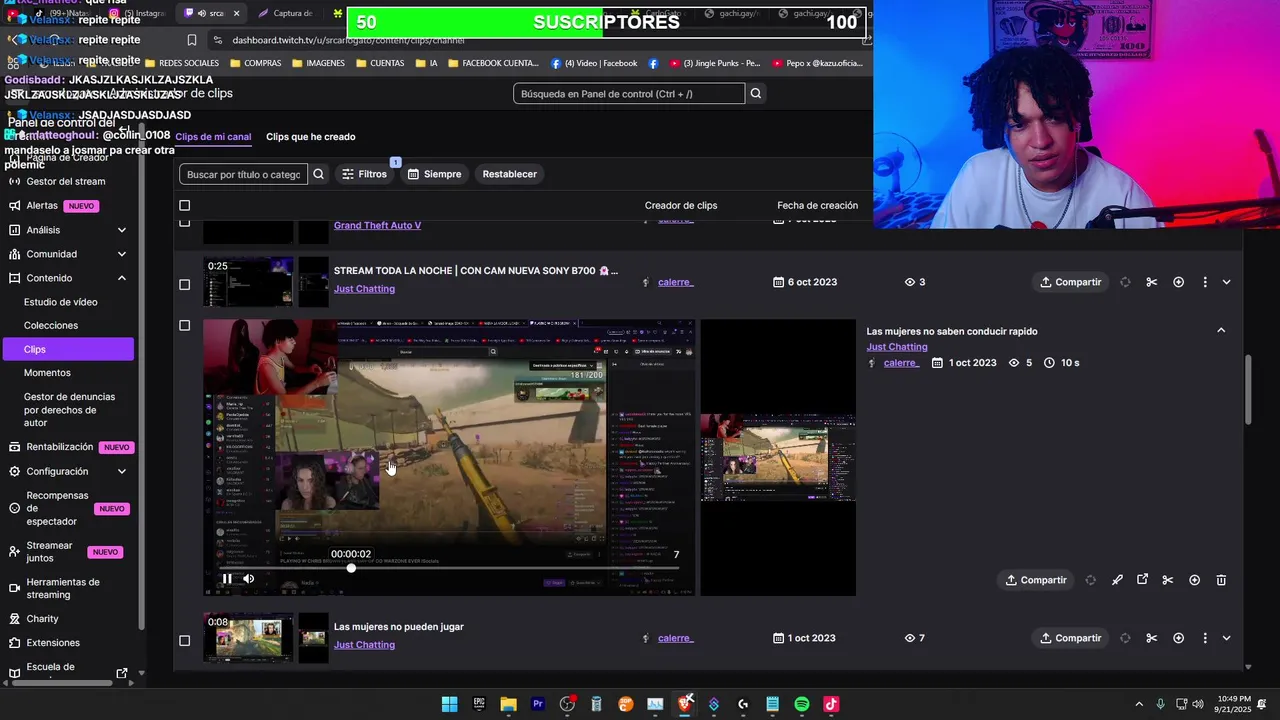The width and height of the screenshot is (1280, 720).
Task: Click calerre_ creator link for 6 oct clip
Action: [x=675, y=282]
